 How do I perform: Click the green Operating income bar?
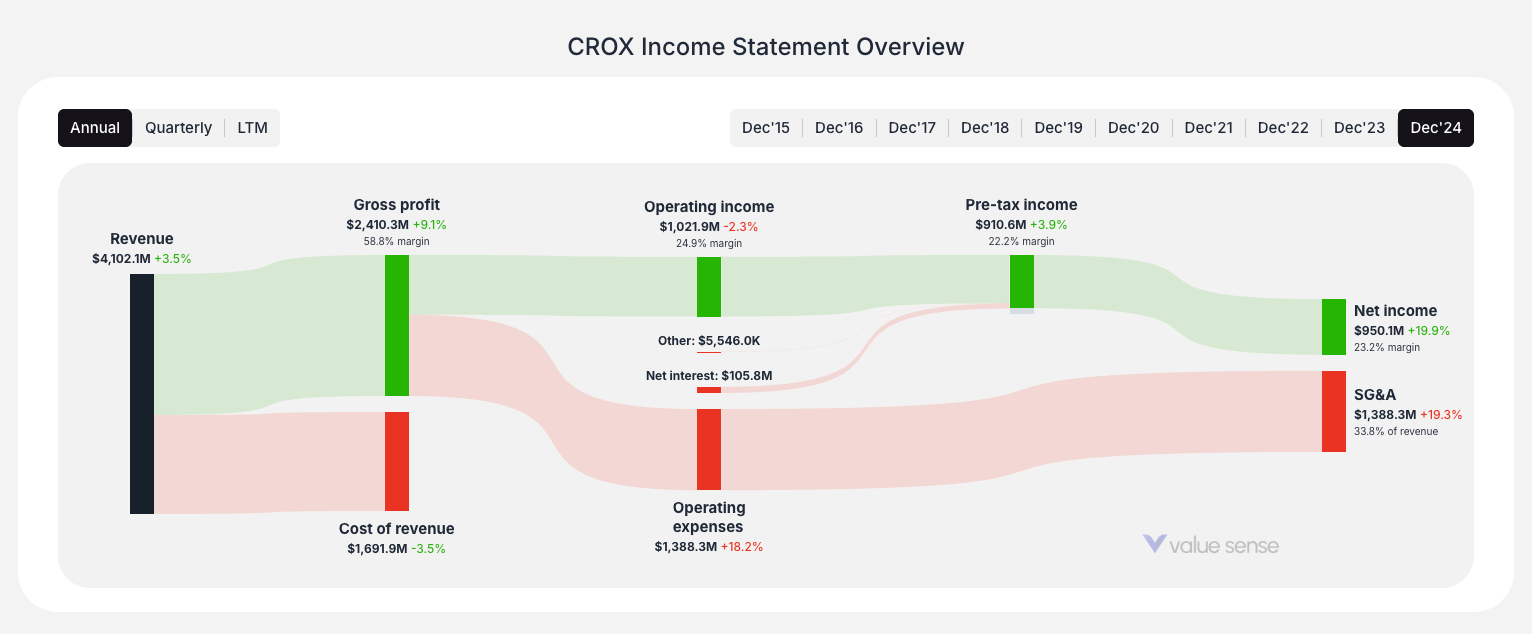709,287
